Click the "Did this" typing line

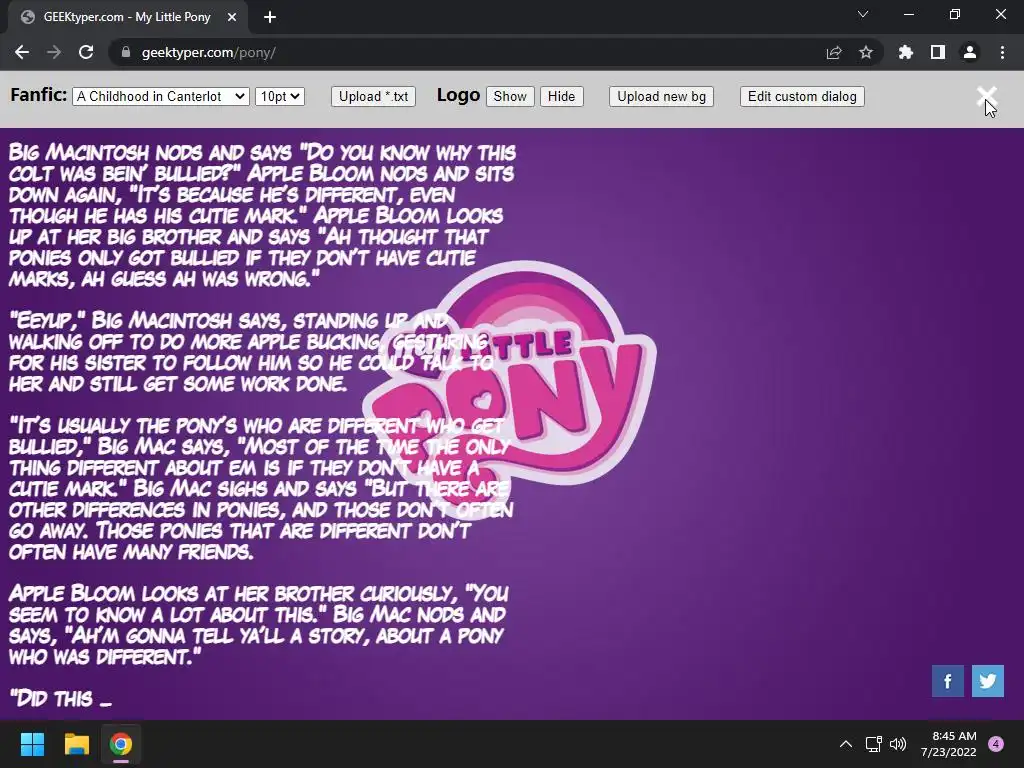click(x=61, y=699)
